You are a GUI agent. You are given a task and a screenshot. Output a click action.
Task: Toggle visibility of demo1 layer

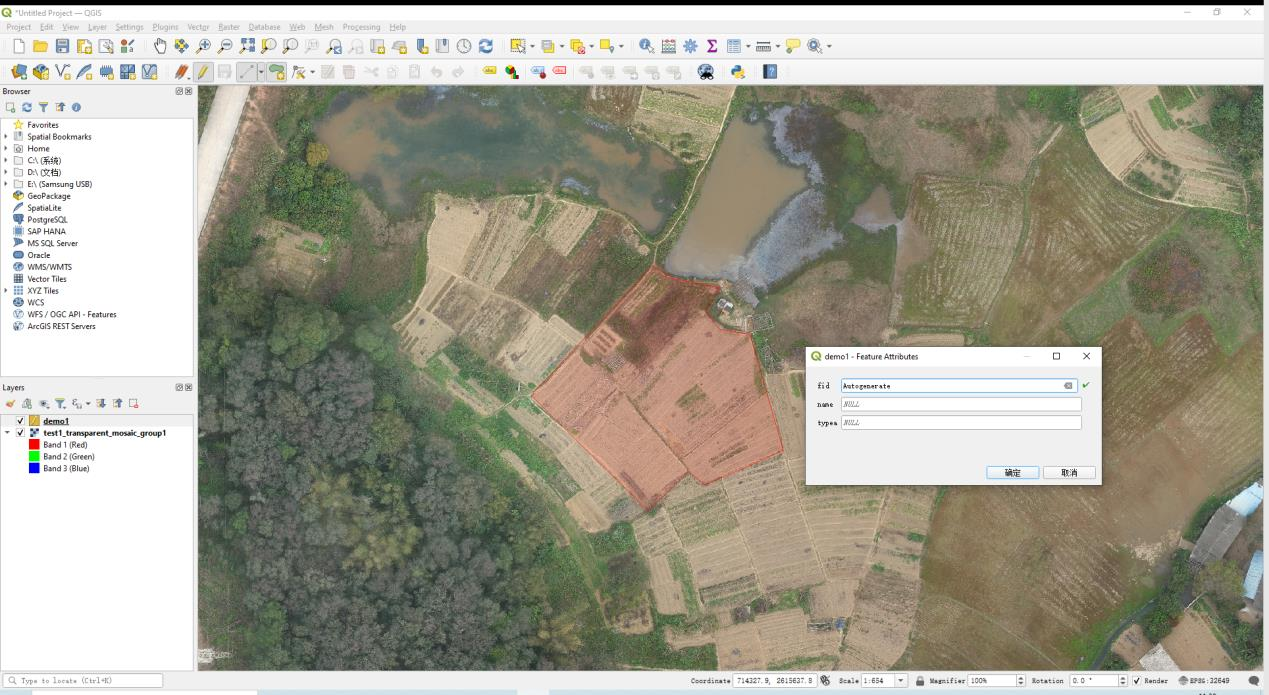coord(21,421)
